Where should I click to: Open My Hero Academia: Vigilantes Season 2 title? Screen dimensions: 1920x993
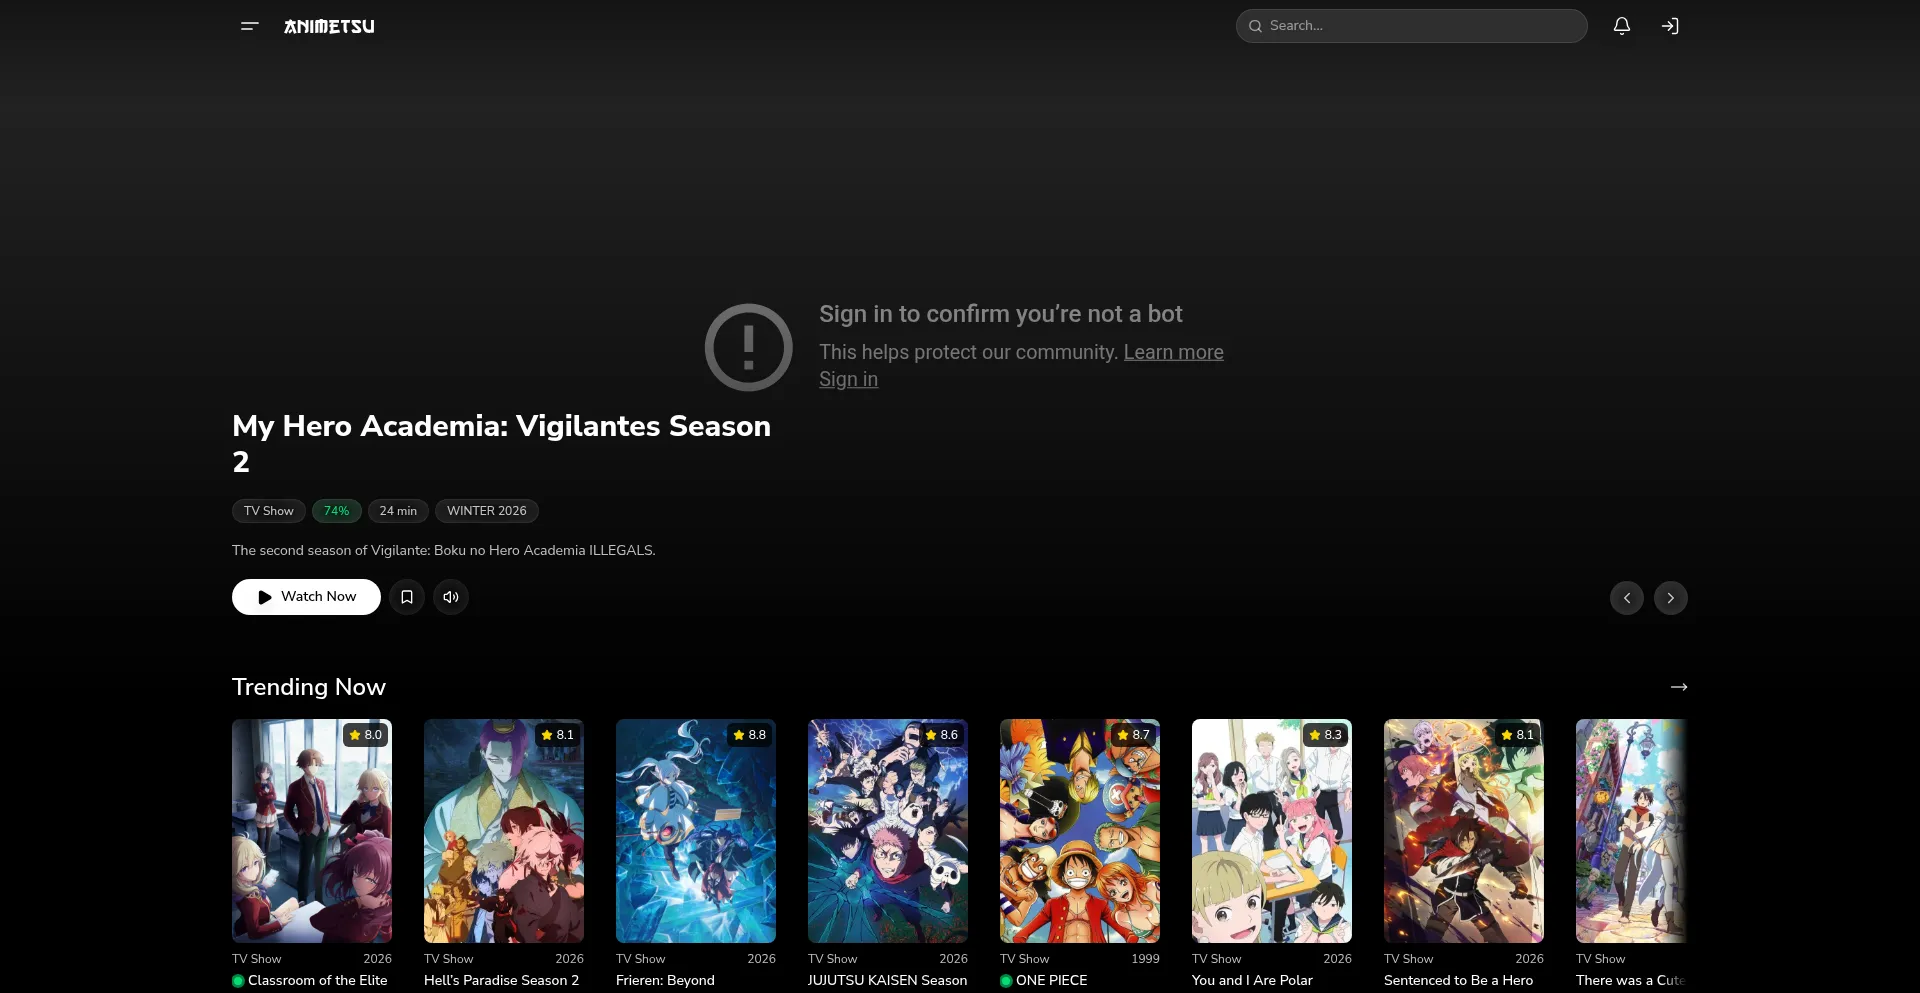501,443
